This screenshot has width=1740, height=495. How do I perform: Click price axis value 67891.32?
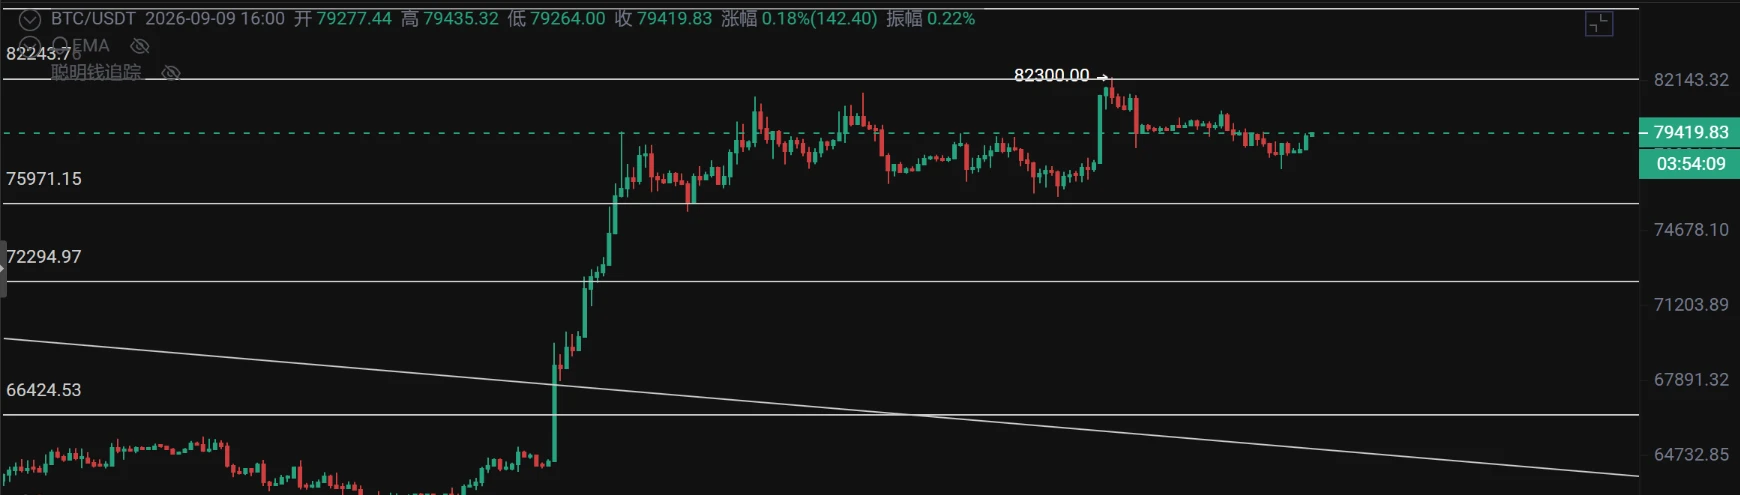click(1691, 380)
